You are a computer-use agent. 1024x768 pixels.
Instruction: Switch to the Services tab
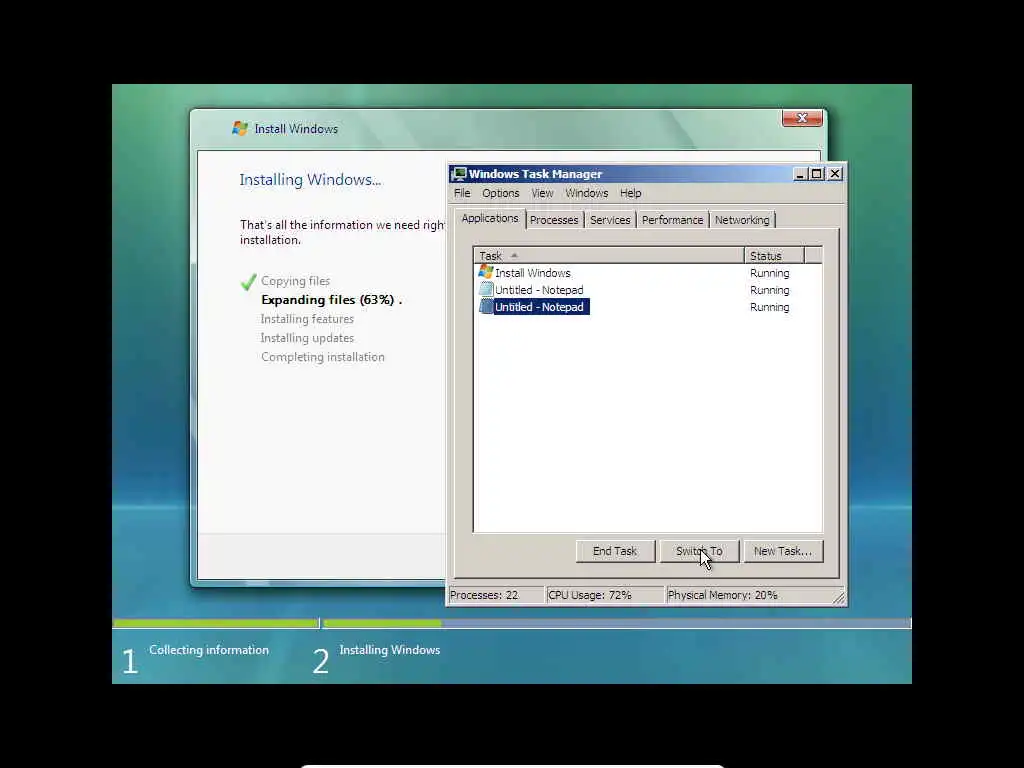pyautogui.click(x=610, y=220)
